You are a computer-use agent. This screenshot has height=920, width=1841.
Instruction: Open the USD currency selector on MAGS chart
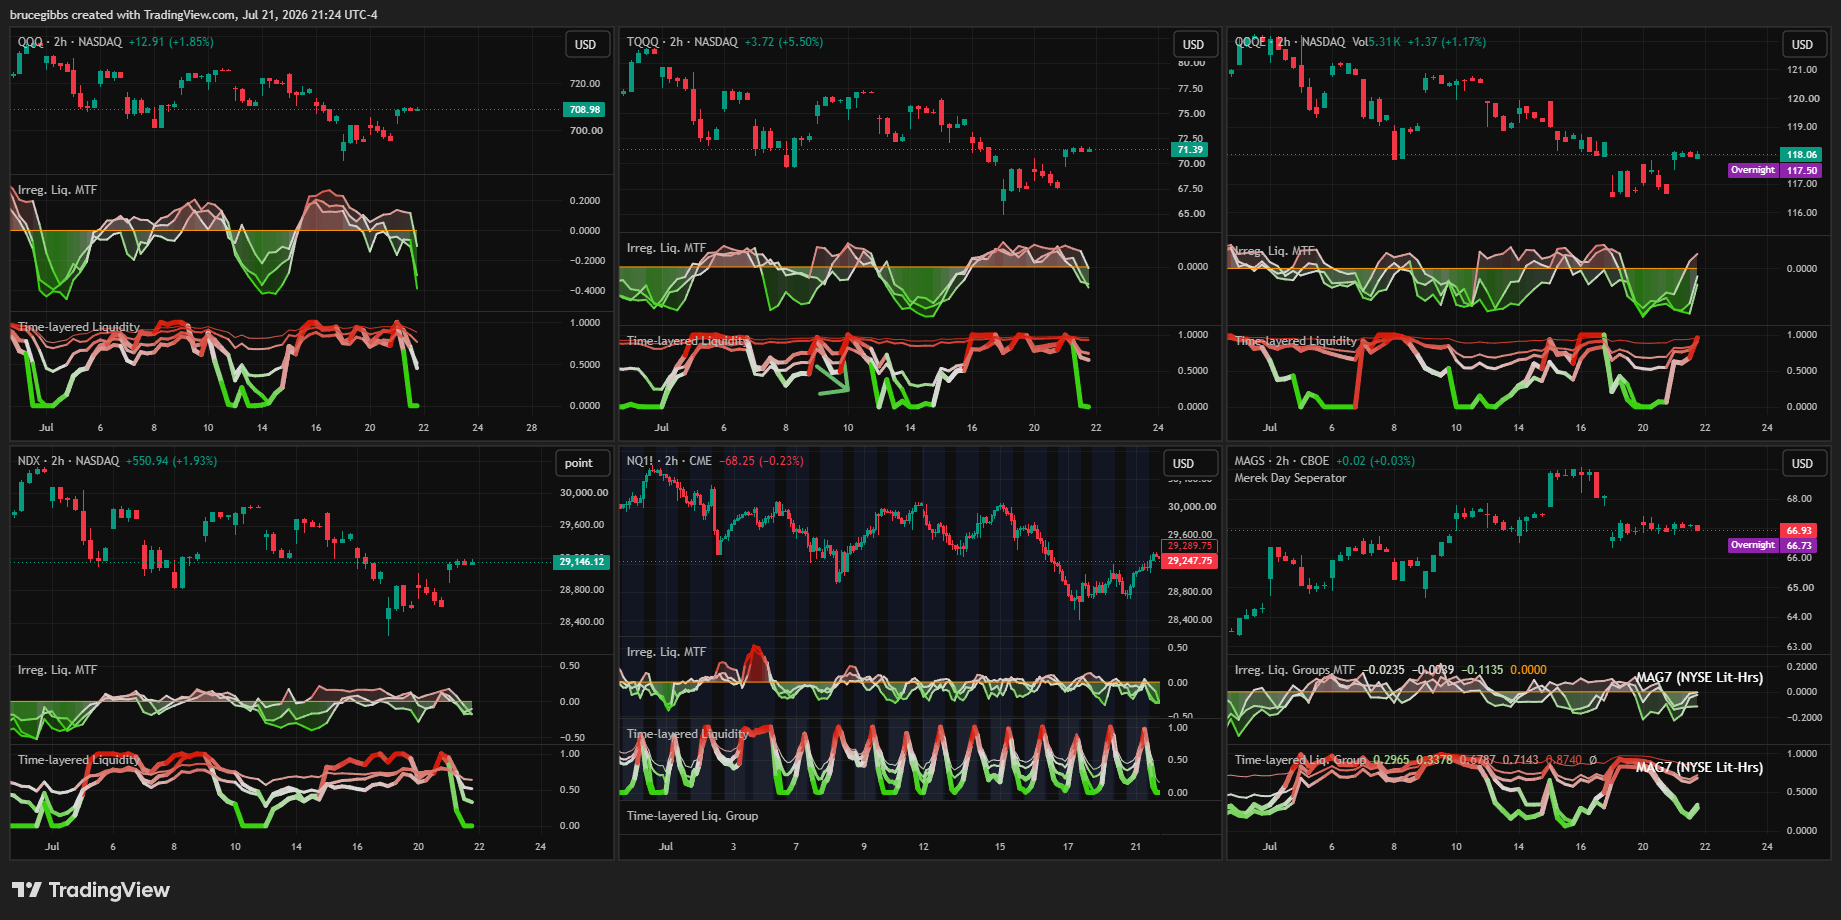coord(1802,464)
